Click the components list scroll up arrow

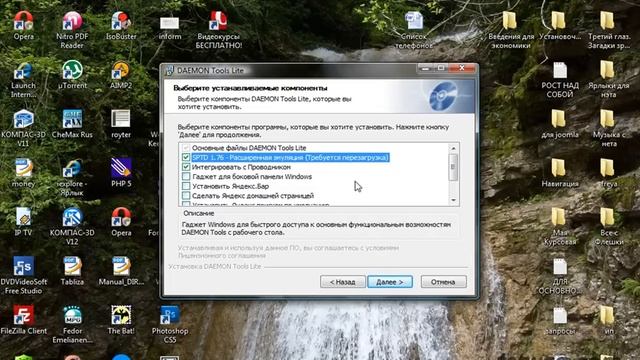(x=453, y=148)
